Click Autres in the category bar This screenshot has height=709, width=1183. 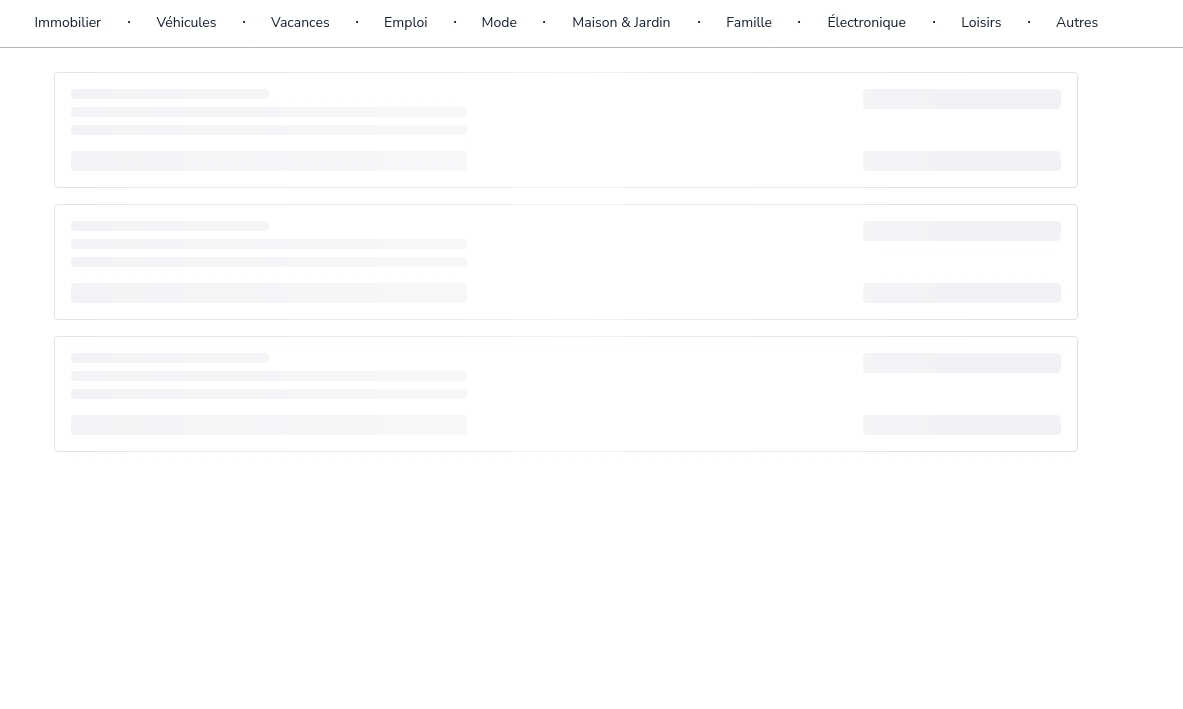[x=1076, y=22]
